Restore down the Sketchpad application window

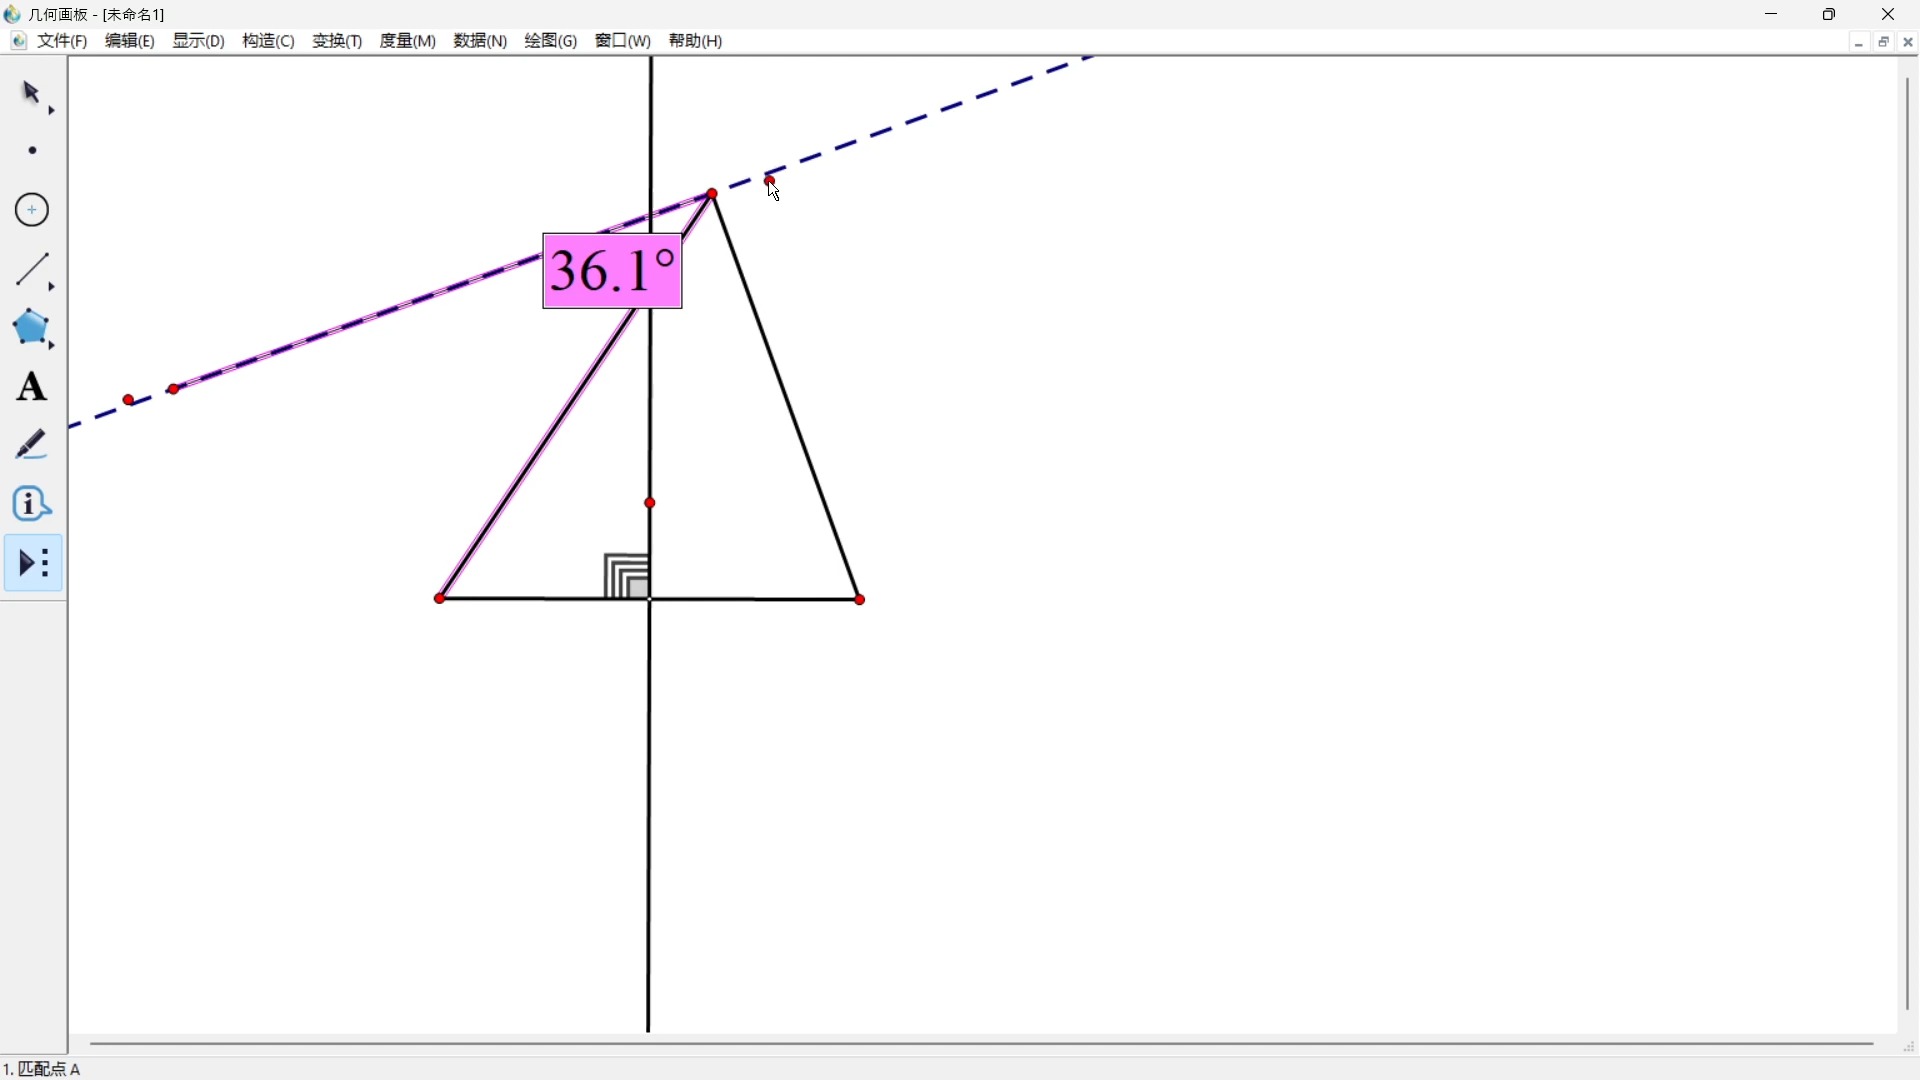point(1830,14)
